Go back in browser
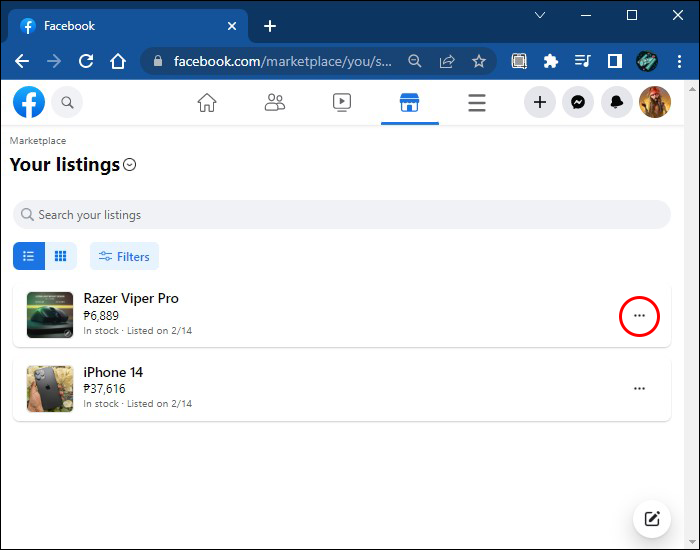Screen dimensions: 700x550 [x=22, y=61]
